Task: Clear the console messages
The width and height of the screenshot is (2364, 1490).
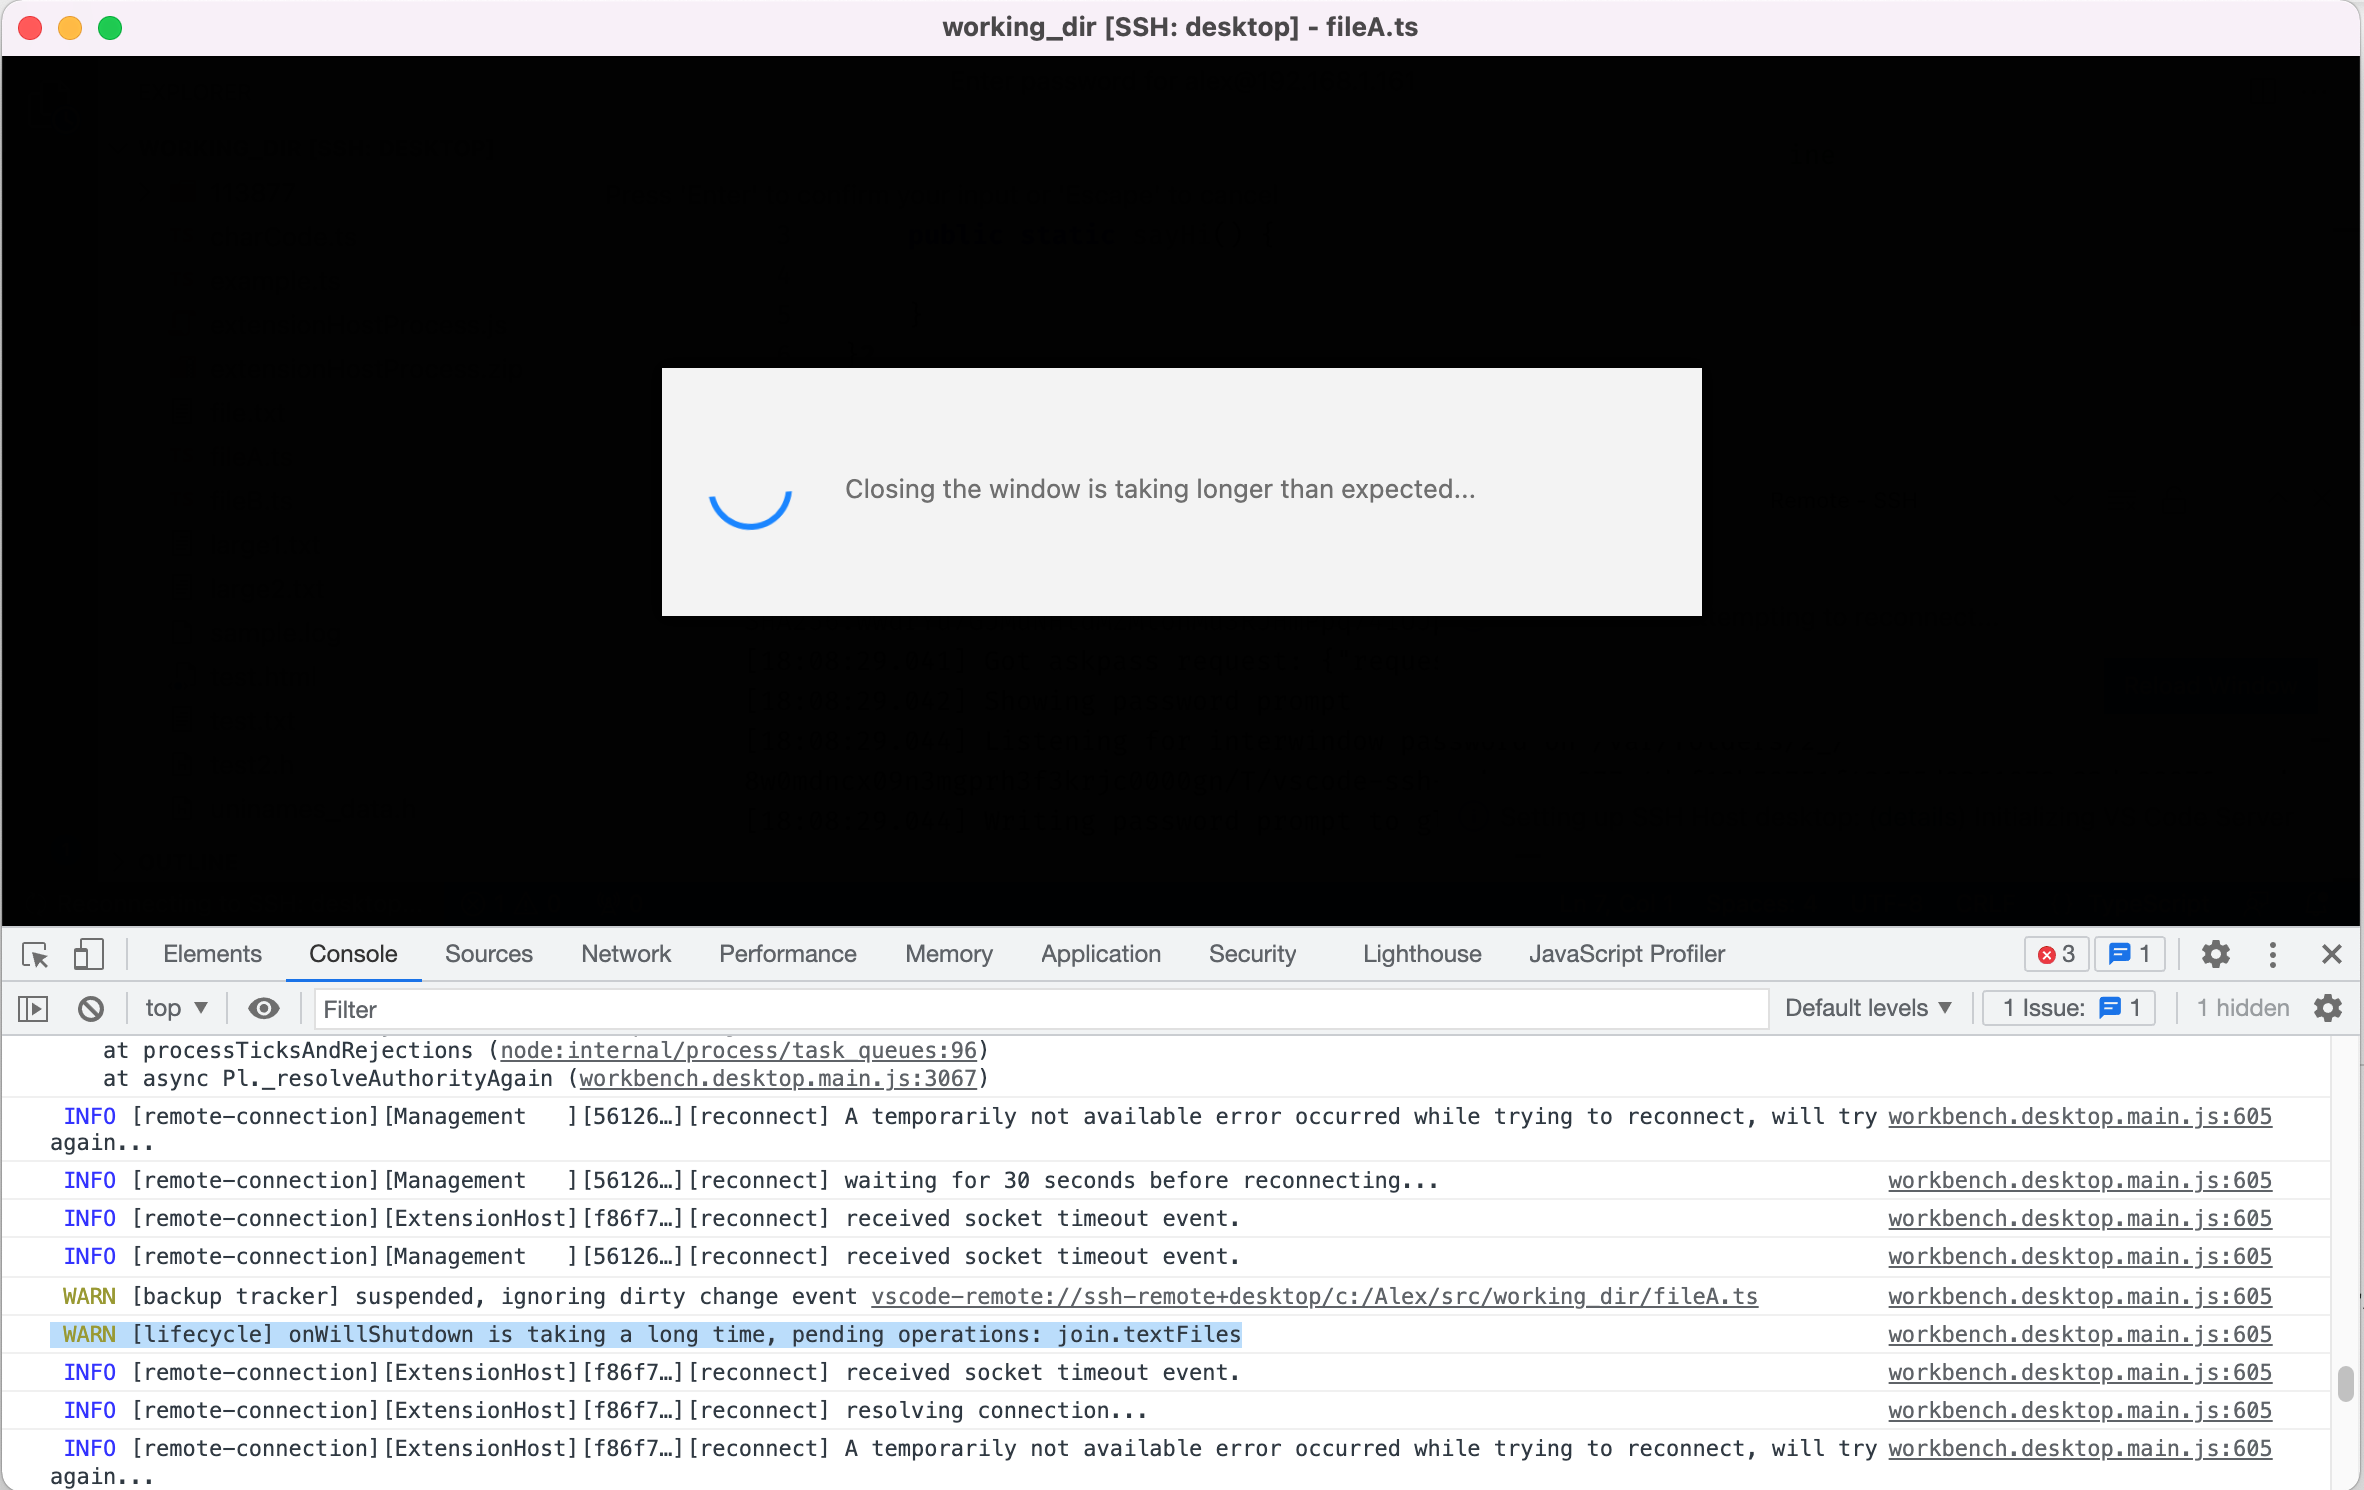Action: (91, 1008)
